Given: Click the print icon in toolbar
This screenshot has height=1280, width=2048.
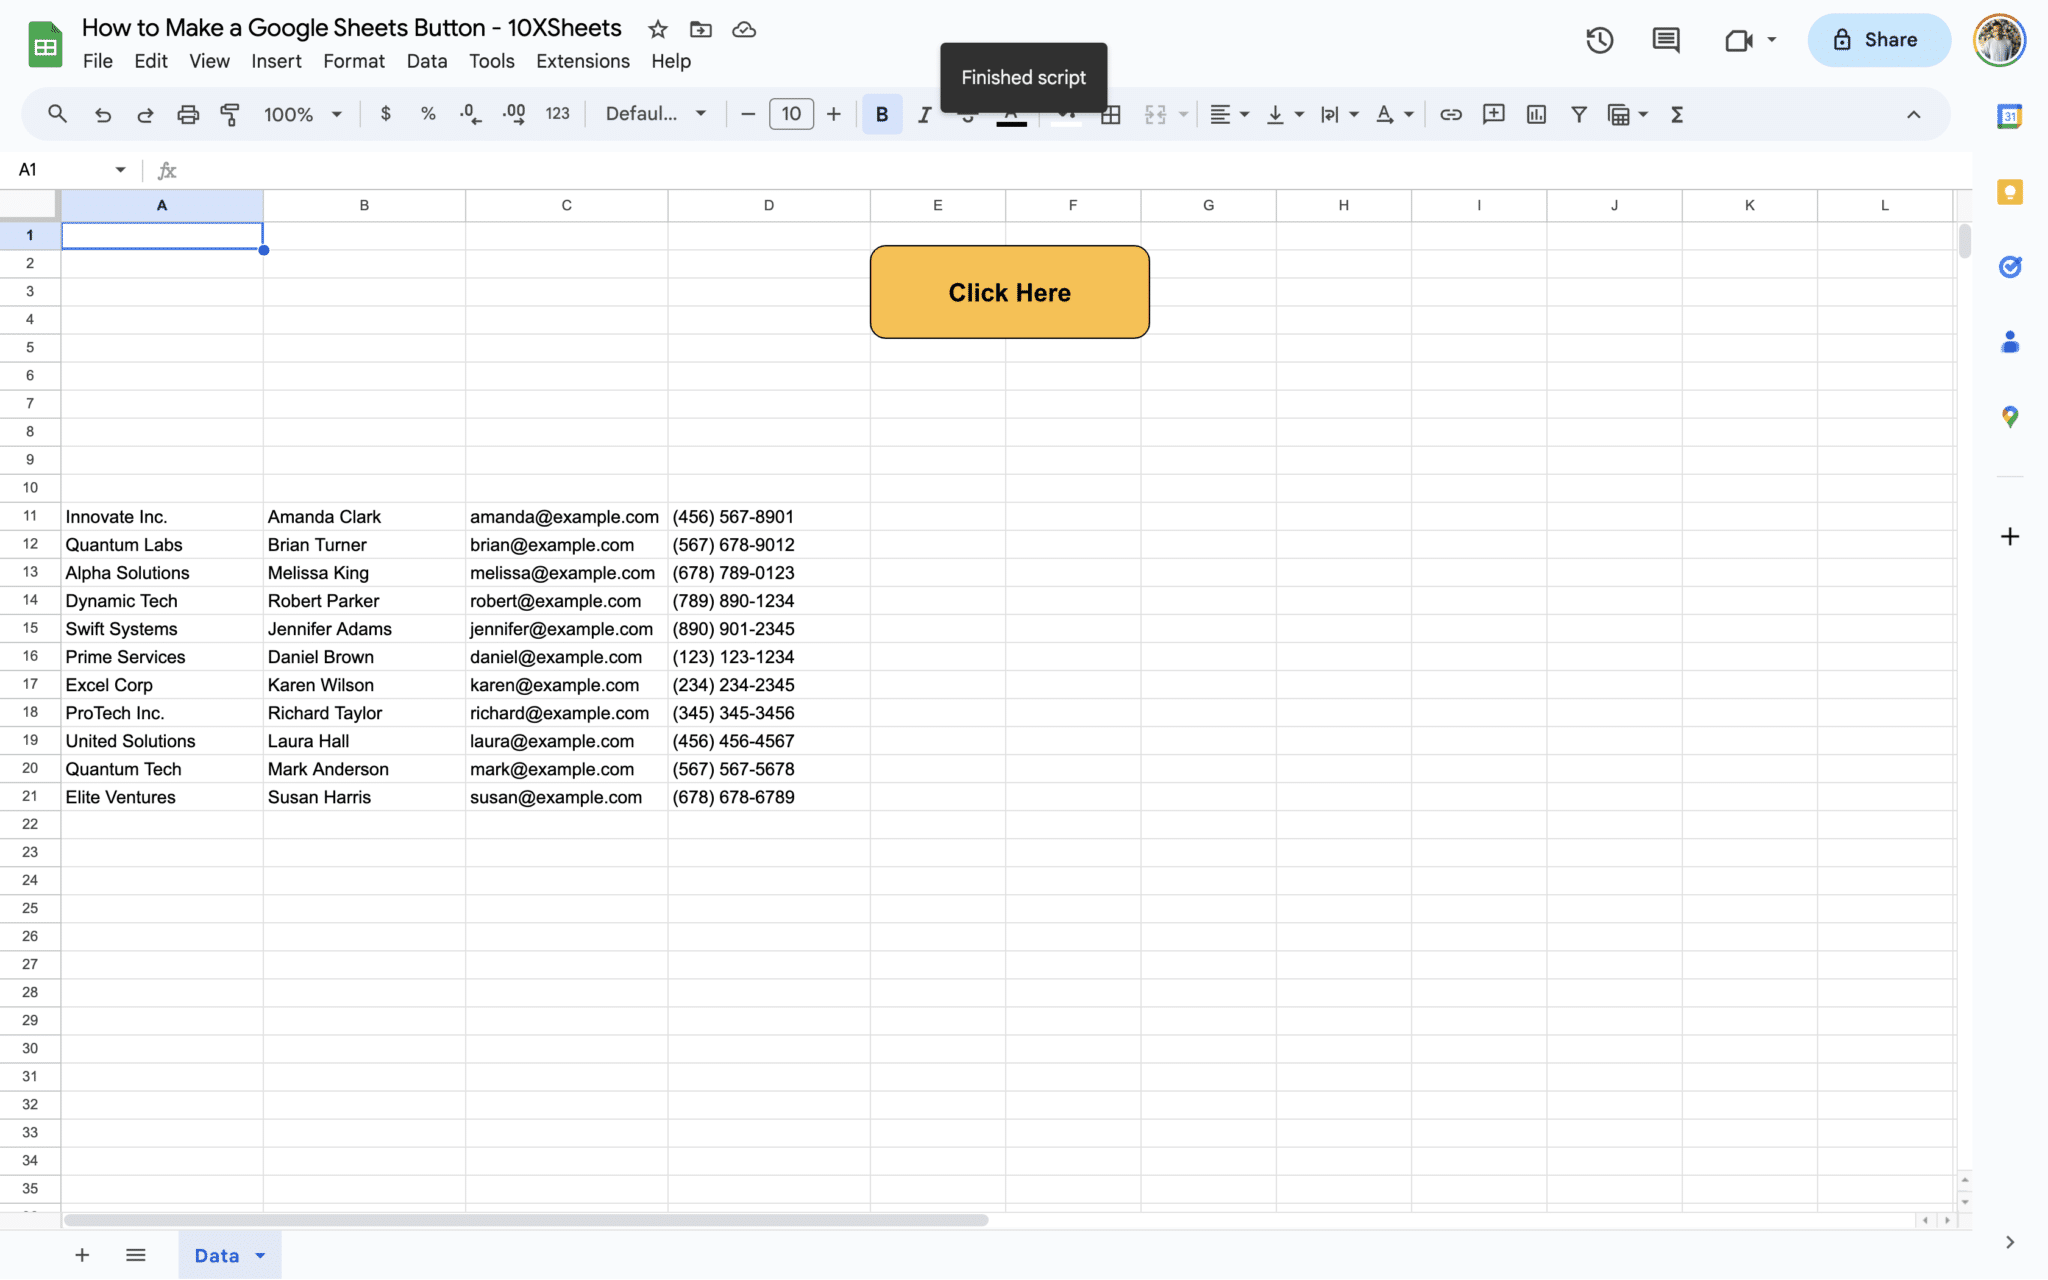Looking at the screenshot, I should click(188, 114).
